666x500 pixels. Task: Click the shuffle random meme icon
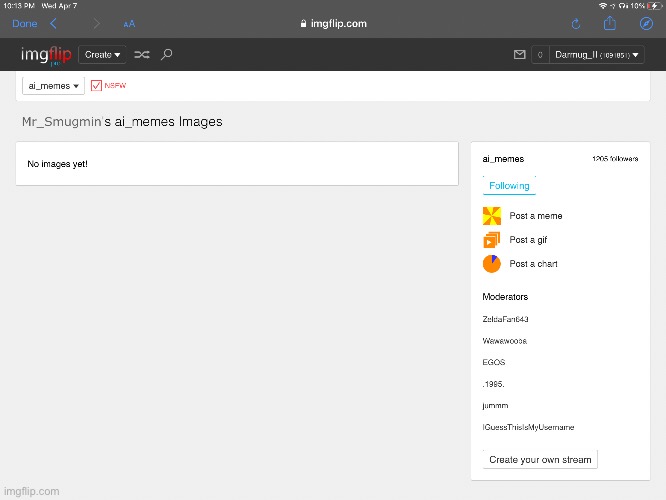pos(142,55)
